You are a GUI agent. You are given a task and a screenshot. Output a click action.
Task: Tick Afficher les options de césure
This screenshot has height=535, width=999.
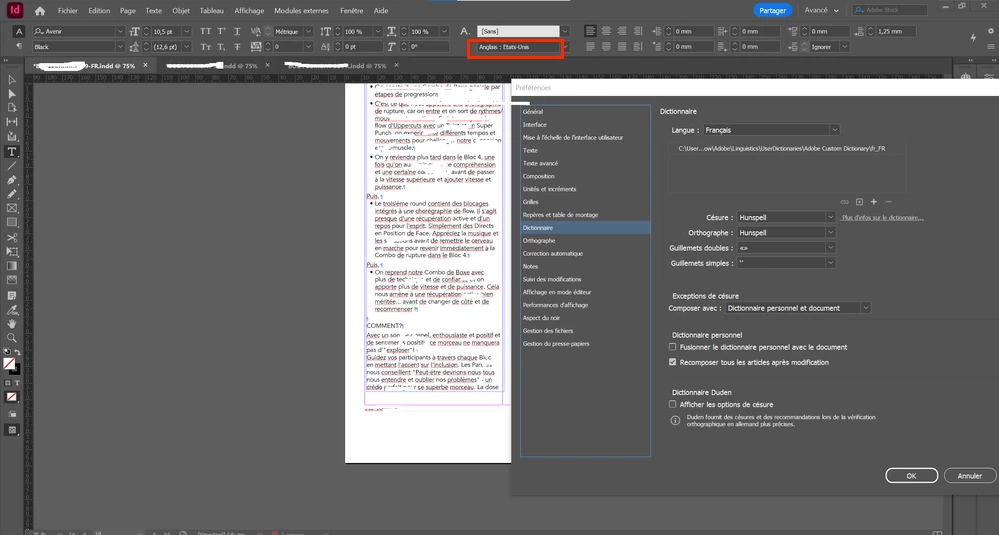point(672,404)
